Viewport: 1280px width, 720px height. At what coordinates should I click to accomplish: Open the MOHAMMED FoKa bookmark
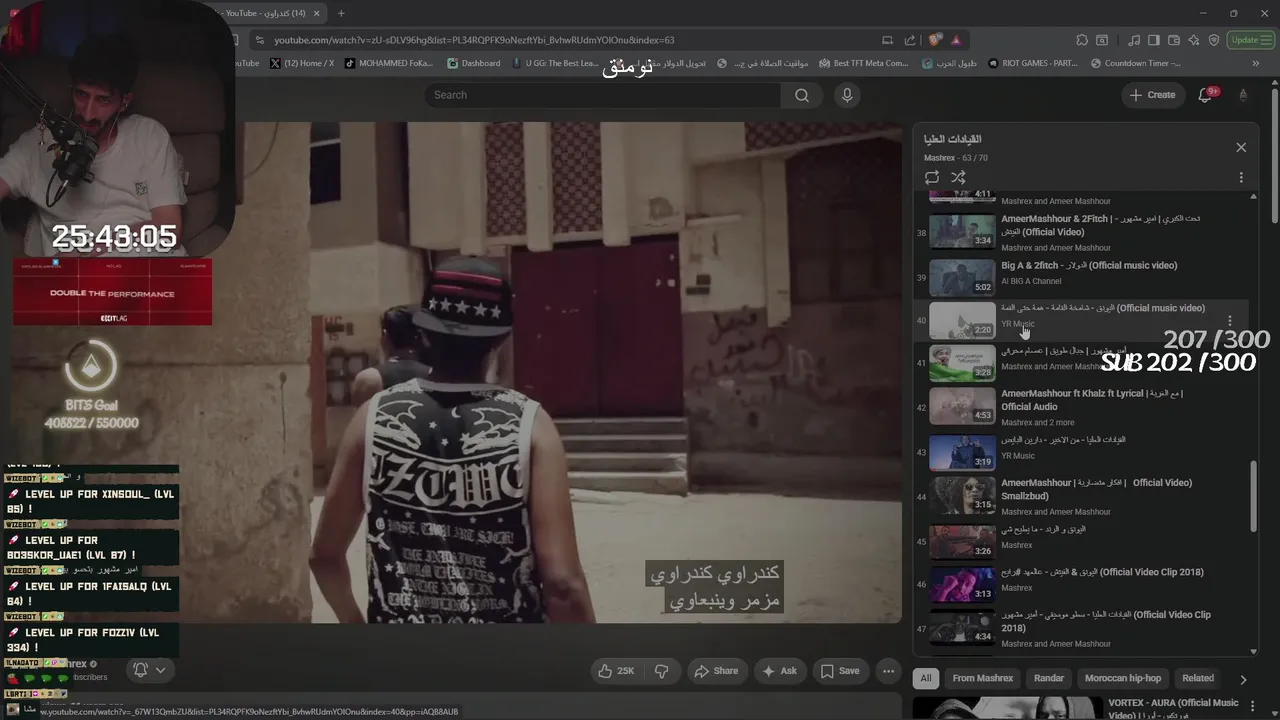click(x=389, y=63)
